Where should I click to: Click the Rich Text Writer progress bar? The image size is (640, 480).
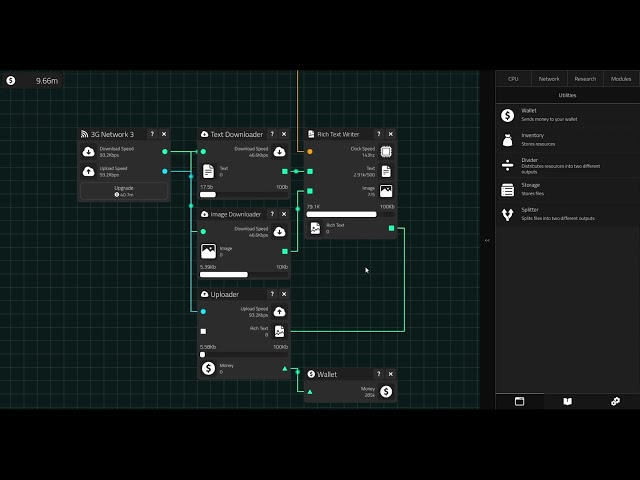pyautogui.click(x=350, y=214)
